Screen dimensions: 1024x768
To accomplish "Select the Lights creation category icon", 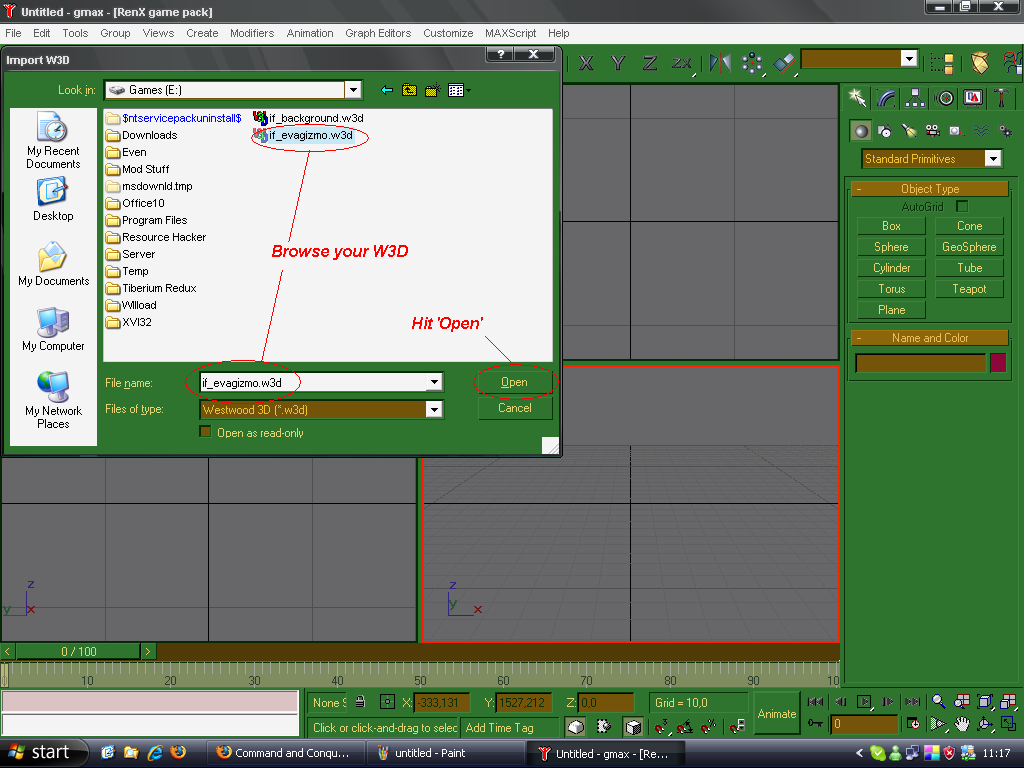I will 909,130.
